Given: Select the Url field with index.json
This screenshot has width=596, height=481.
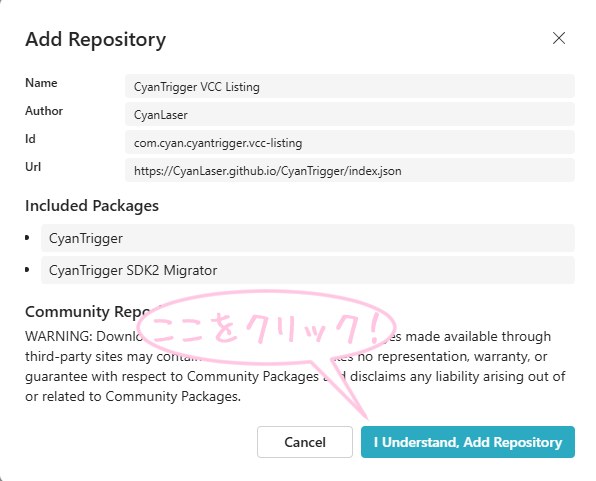Looking at the screenshot, I should tap(350, 170).
